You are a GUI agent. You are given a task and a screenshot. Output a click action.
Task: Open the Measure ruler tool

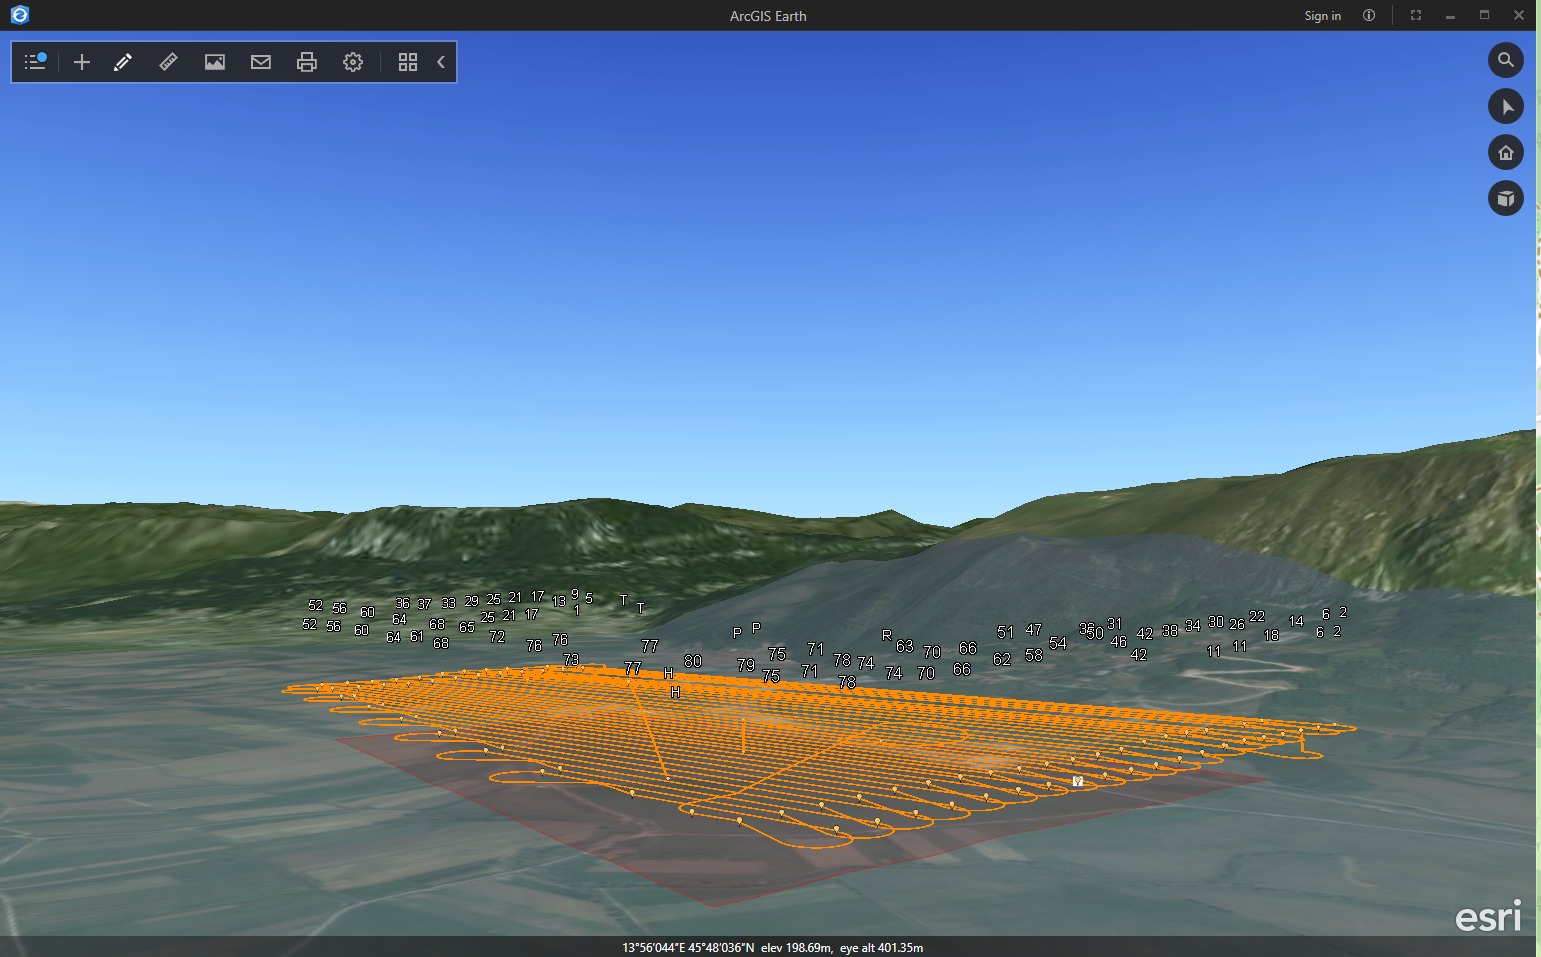169,62
